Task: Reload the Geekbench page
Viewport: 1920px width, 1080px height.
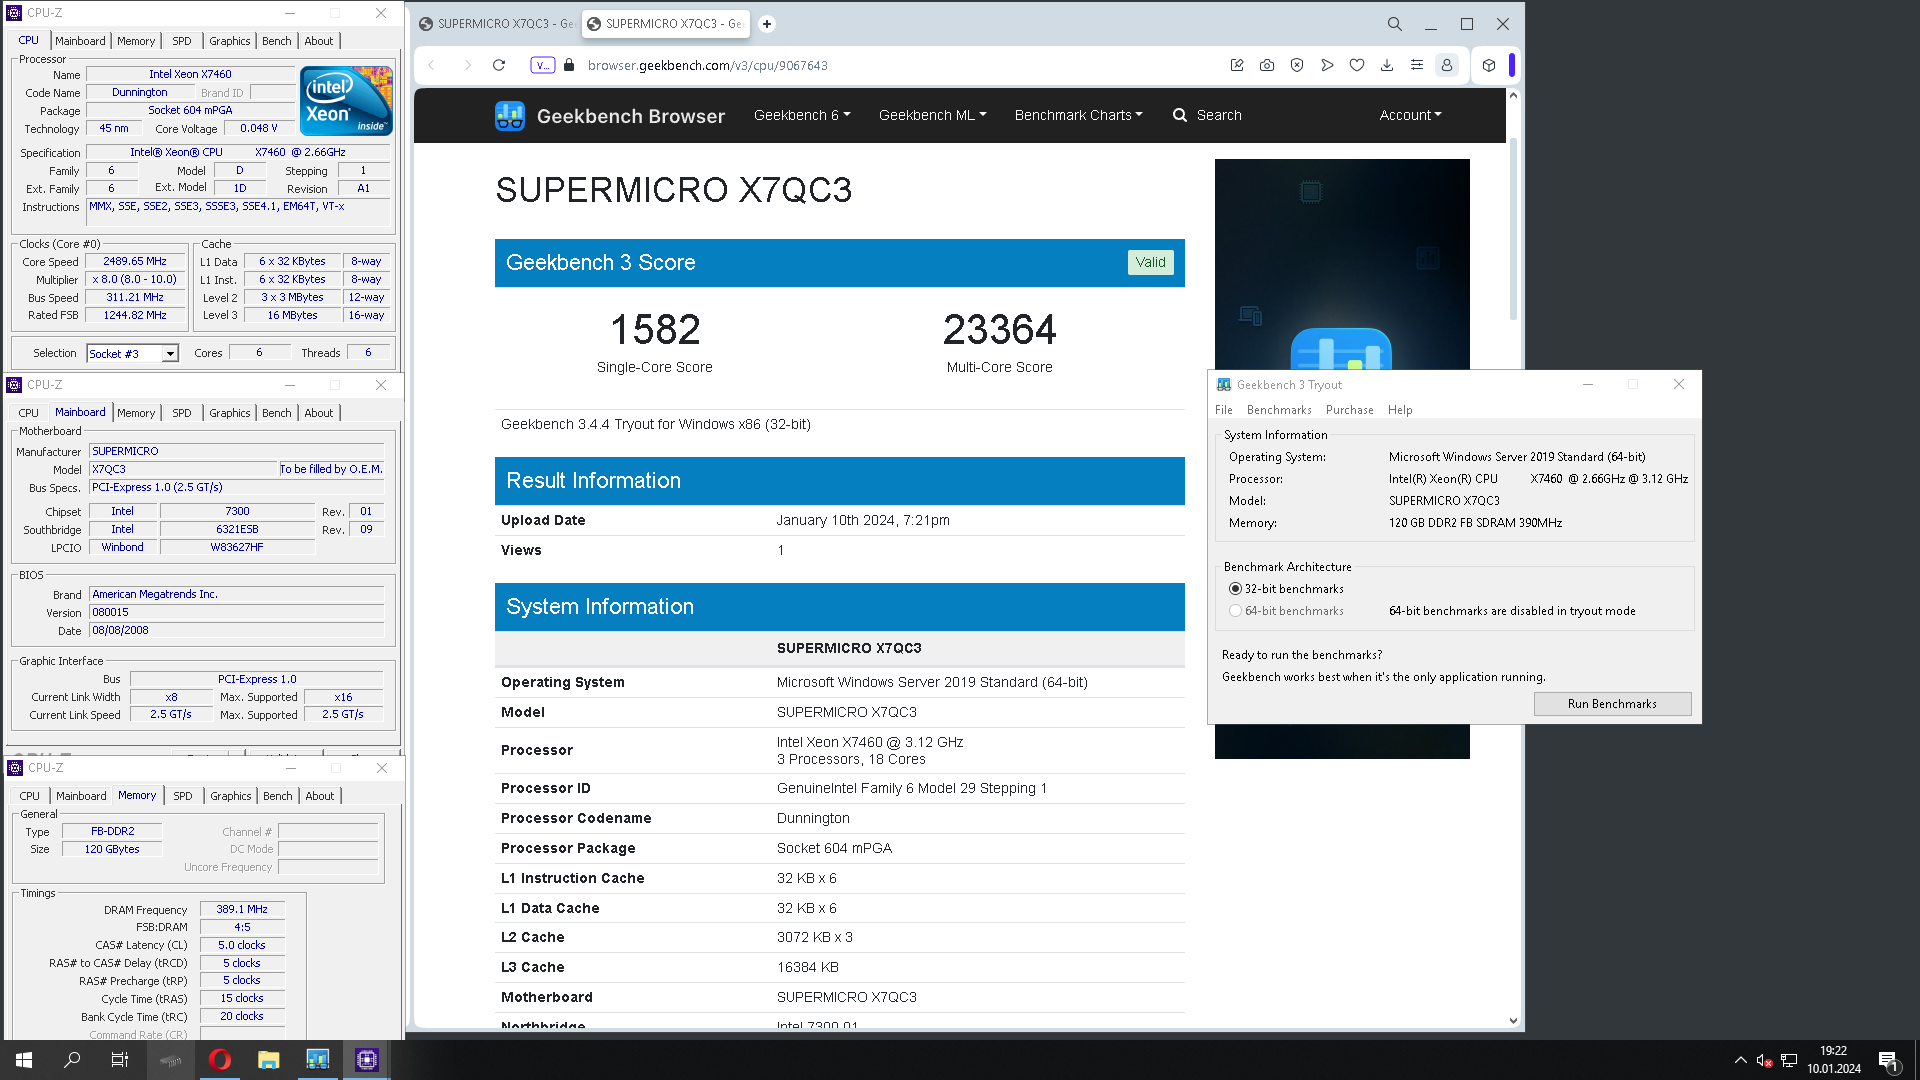Action: click(x=499, y=65)
